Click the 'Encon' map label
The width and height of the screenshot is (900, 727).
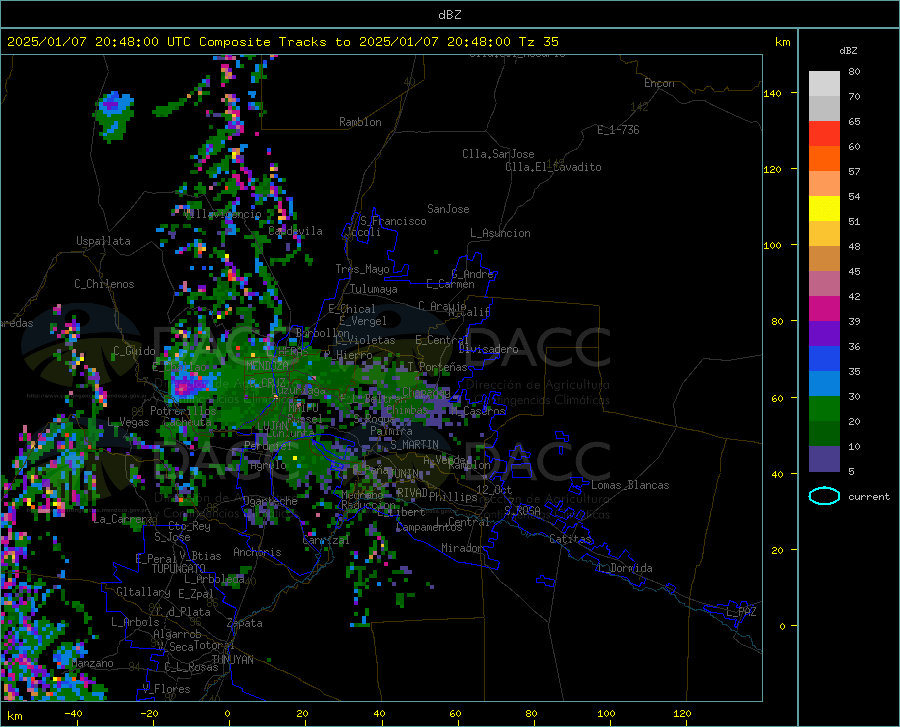point(659,83)
